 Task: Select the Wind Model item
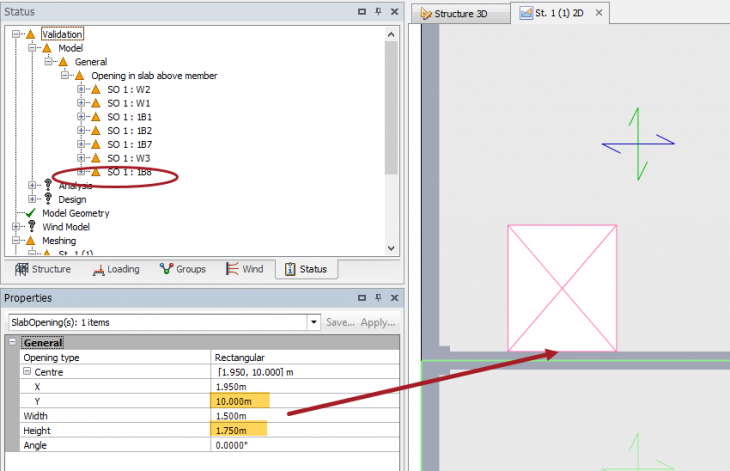click(66, 227)
